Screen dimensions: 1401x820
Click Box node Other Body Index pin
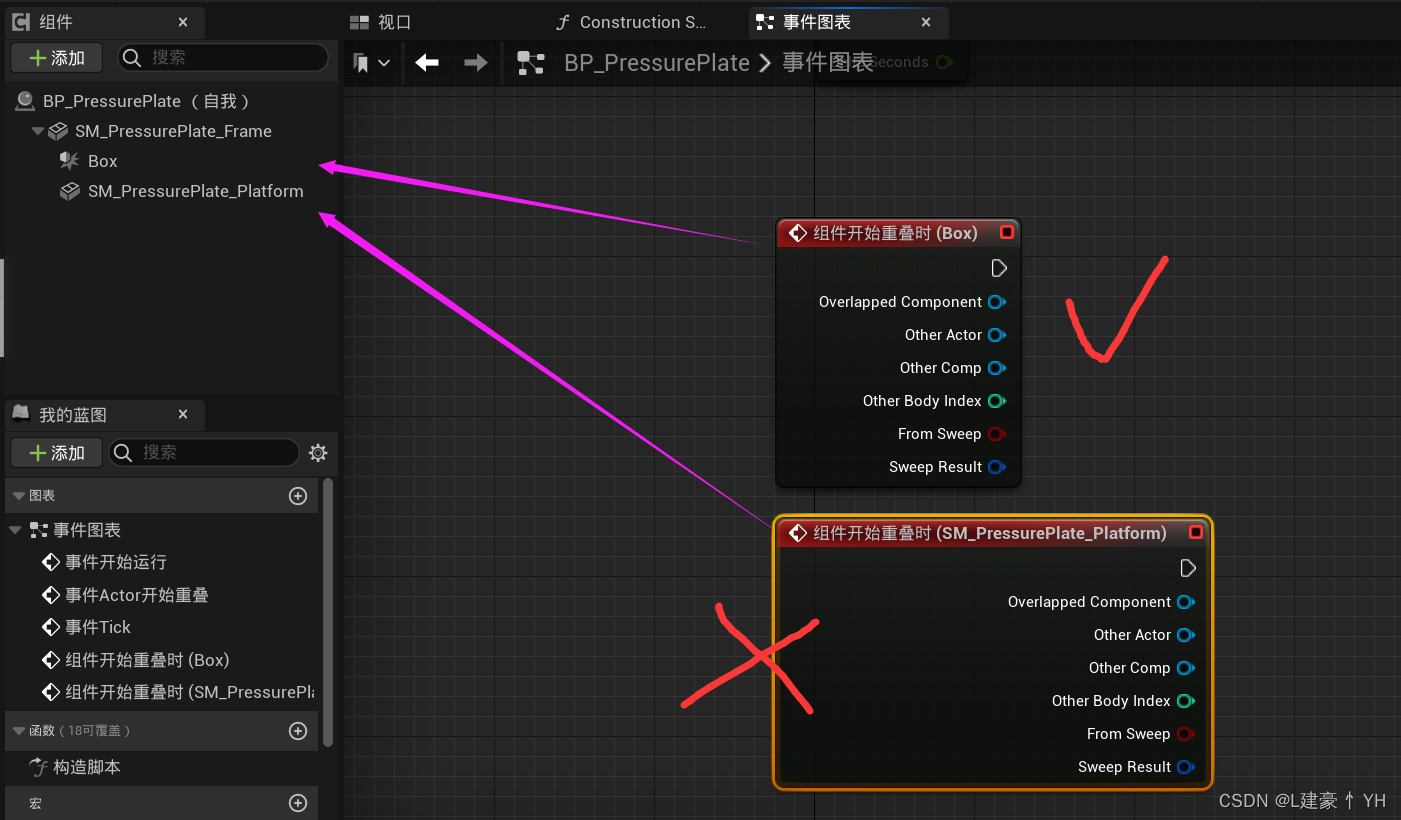pos(997,401)
